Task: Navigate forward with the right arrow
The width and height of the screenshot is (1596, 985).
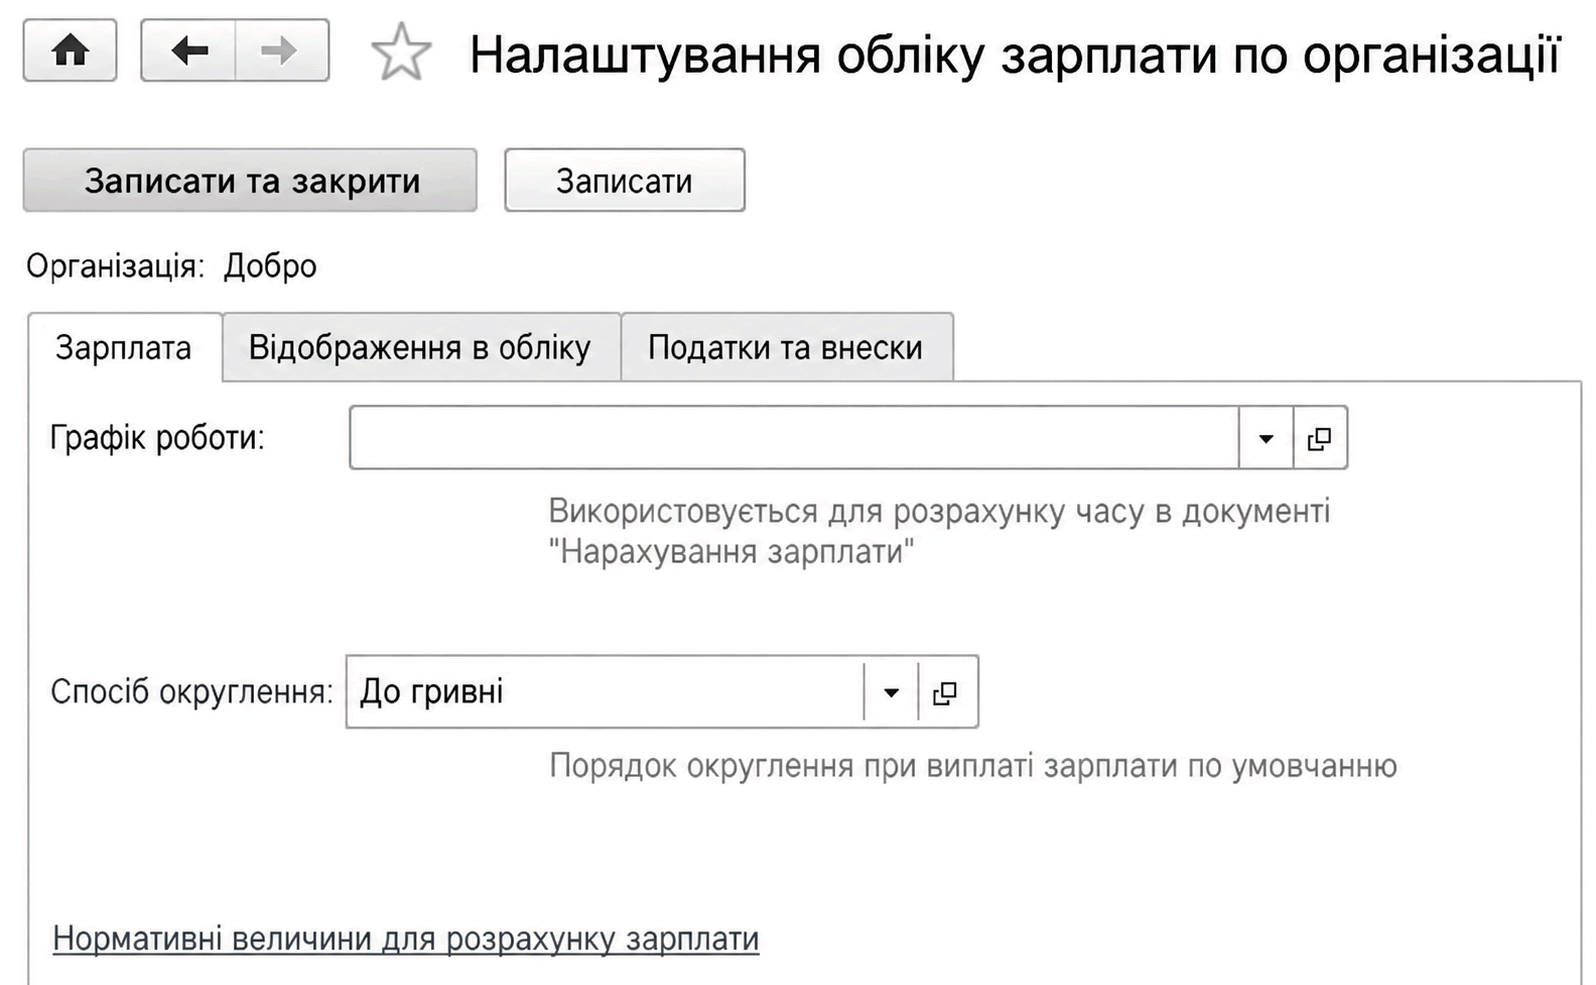Action: tap(282, 50)
